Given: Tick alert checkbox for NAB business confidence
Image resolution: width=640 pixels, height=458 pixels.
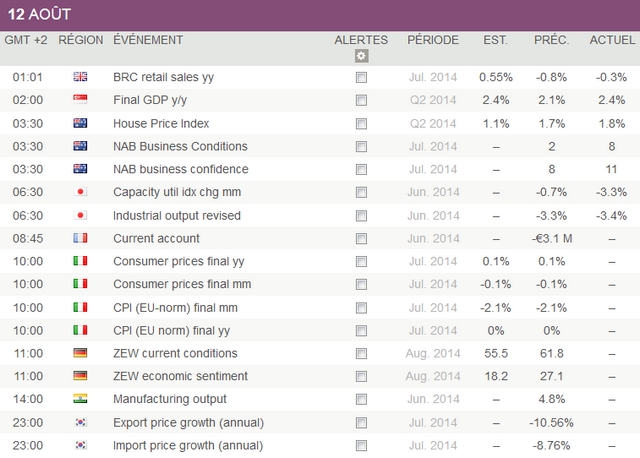Looking at the screenshot, I should point(361,169).
